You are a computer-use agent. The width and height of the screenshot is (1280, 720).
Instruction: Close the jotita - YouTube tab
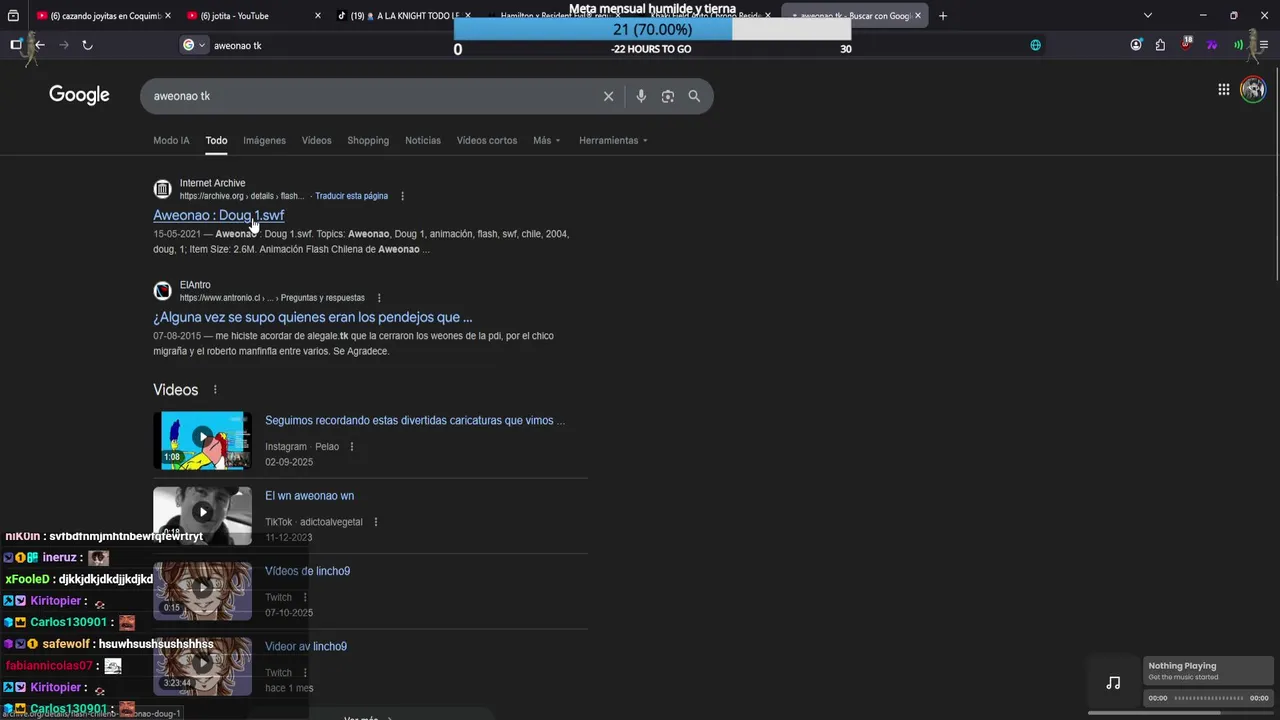coord(318,16)
